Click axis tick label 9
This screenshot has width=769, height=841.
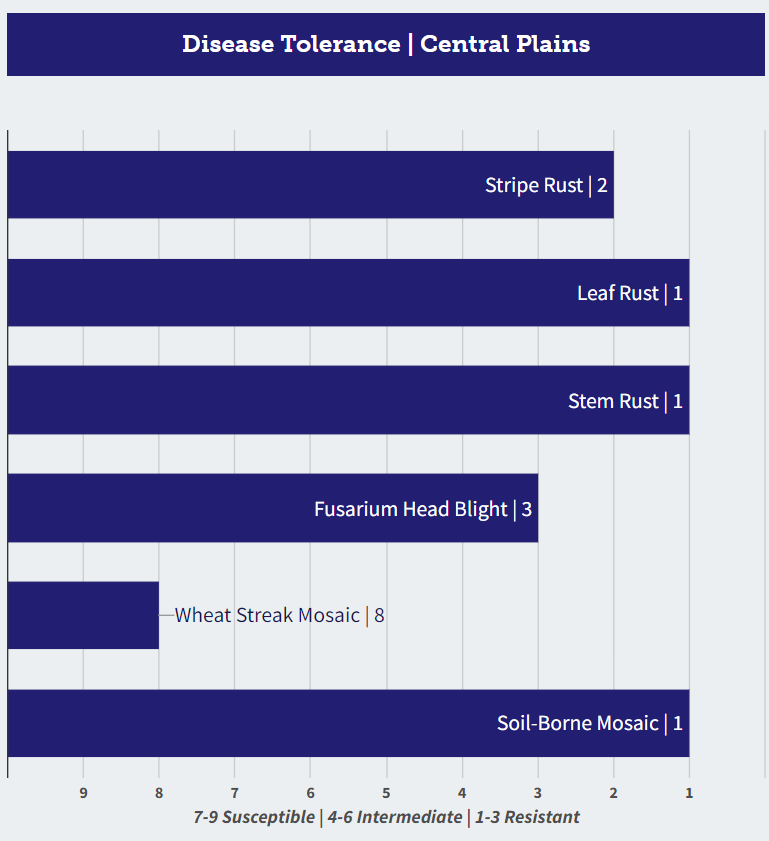click(x=83, y=793)
